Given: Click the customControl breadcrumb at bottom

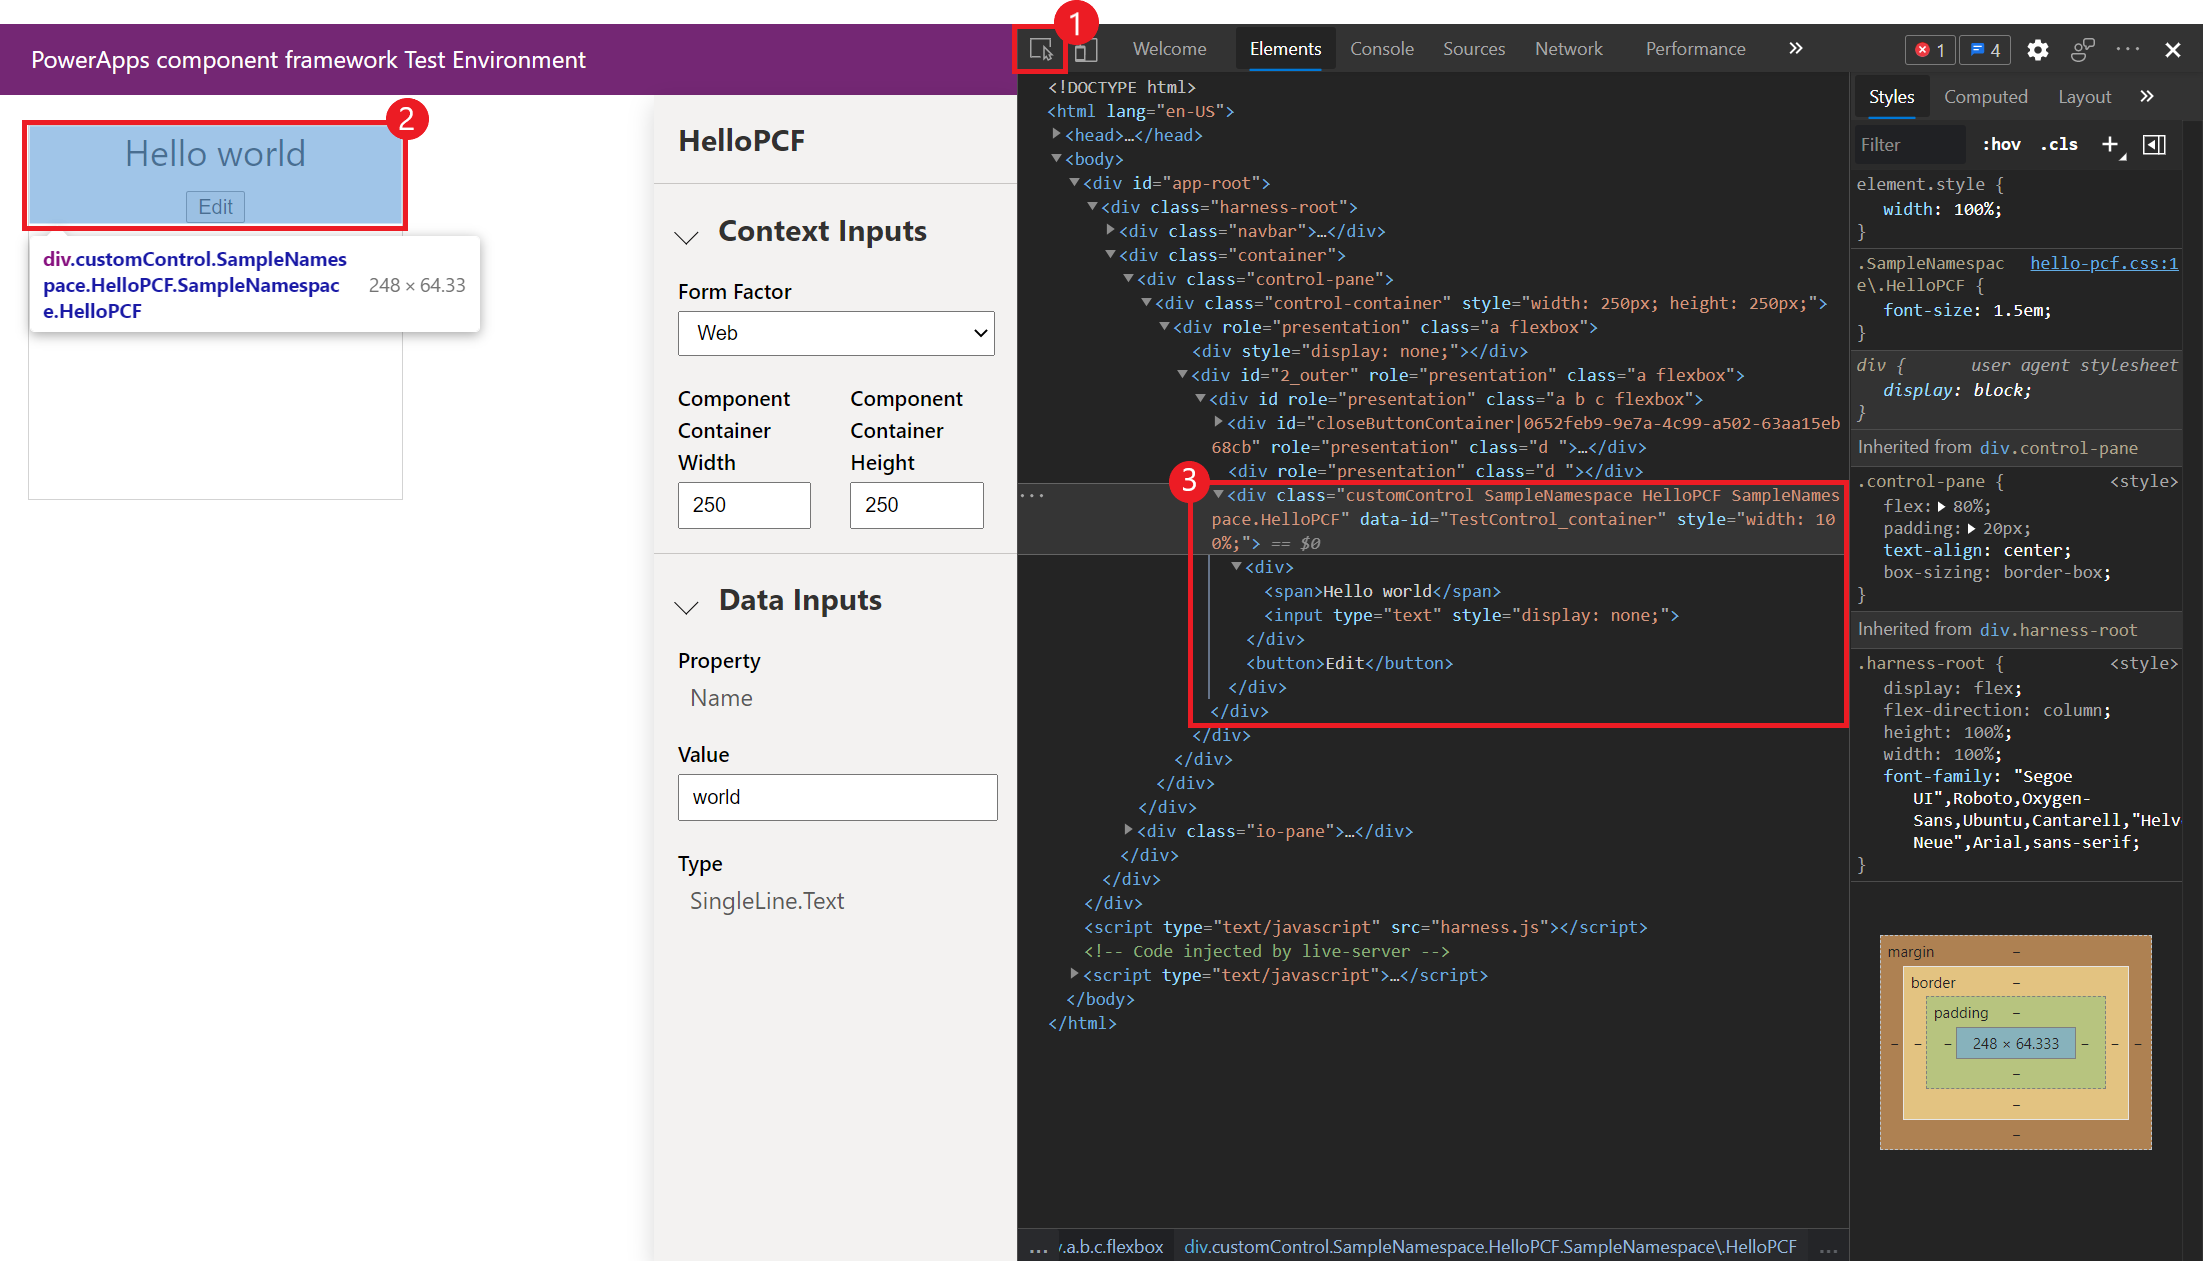Looking at the screenshot, I should (x=1490, y=1247).
